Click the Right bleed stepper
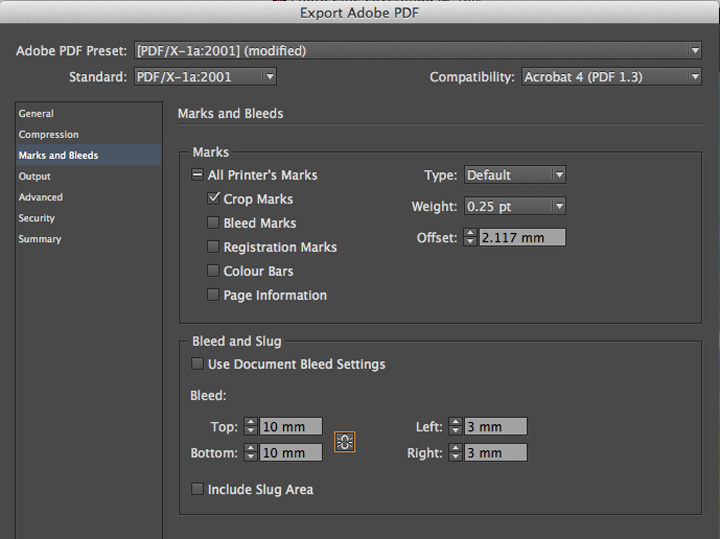 coord(455,453)
